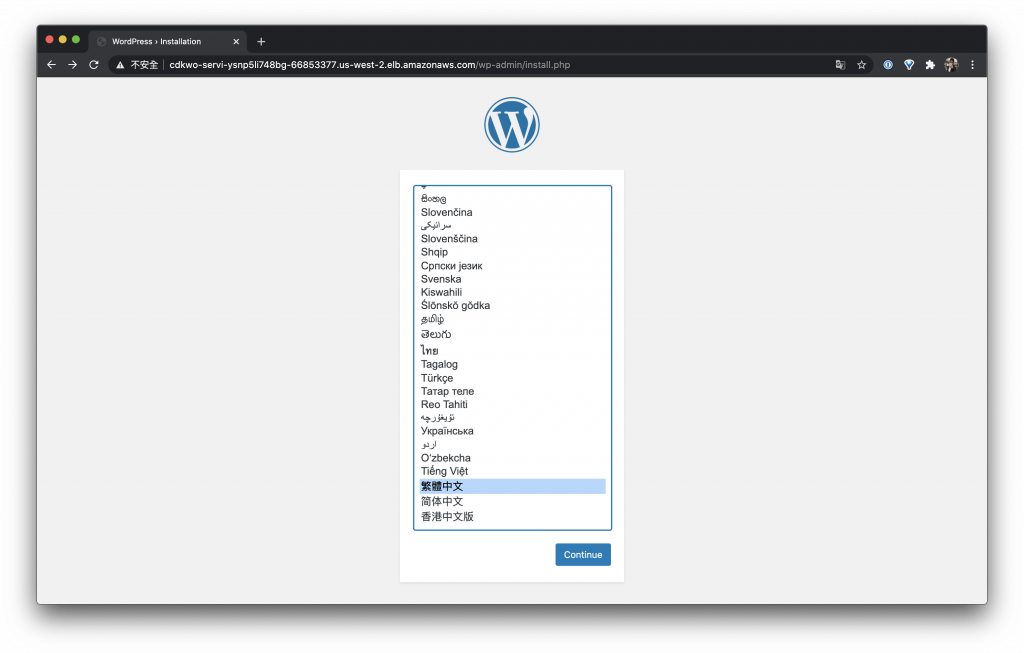Select తెలుగు language option
The width and height of the screenshot is (1024, 653).
[512, 334]
